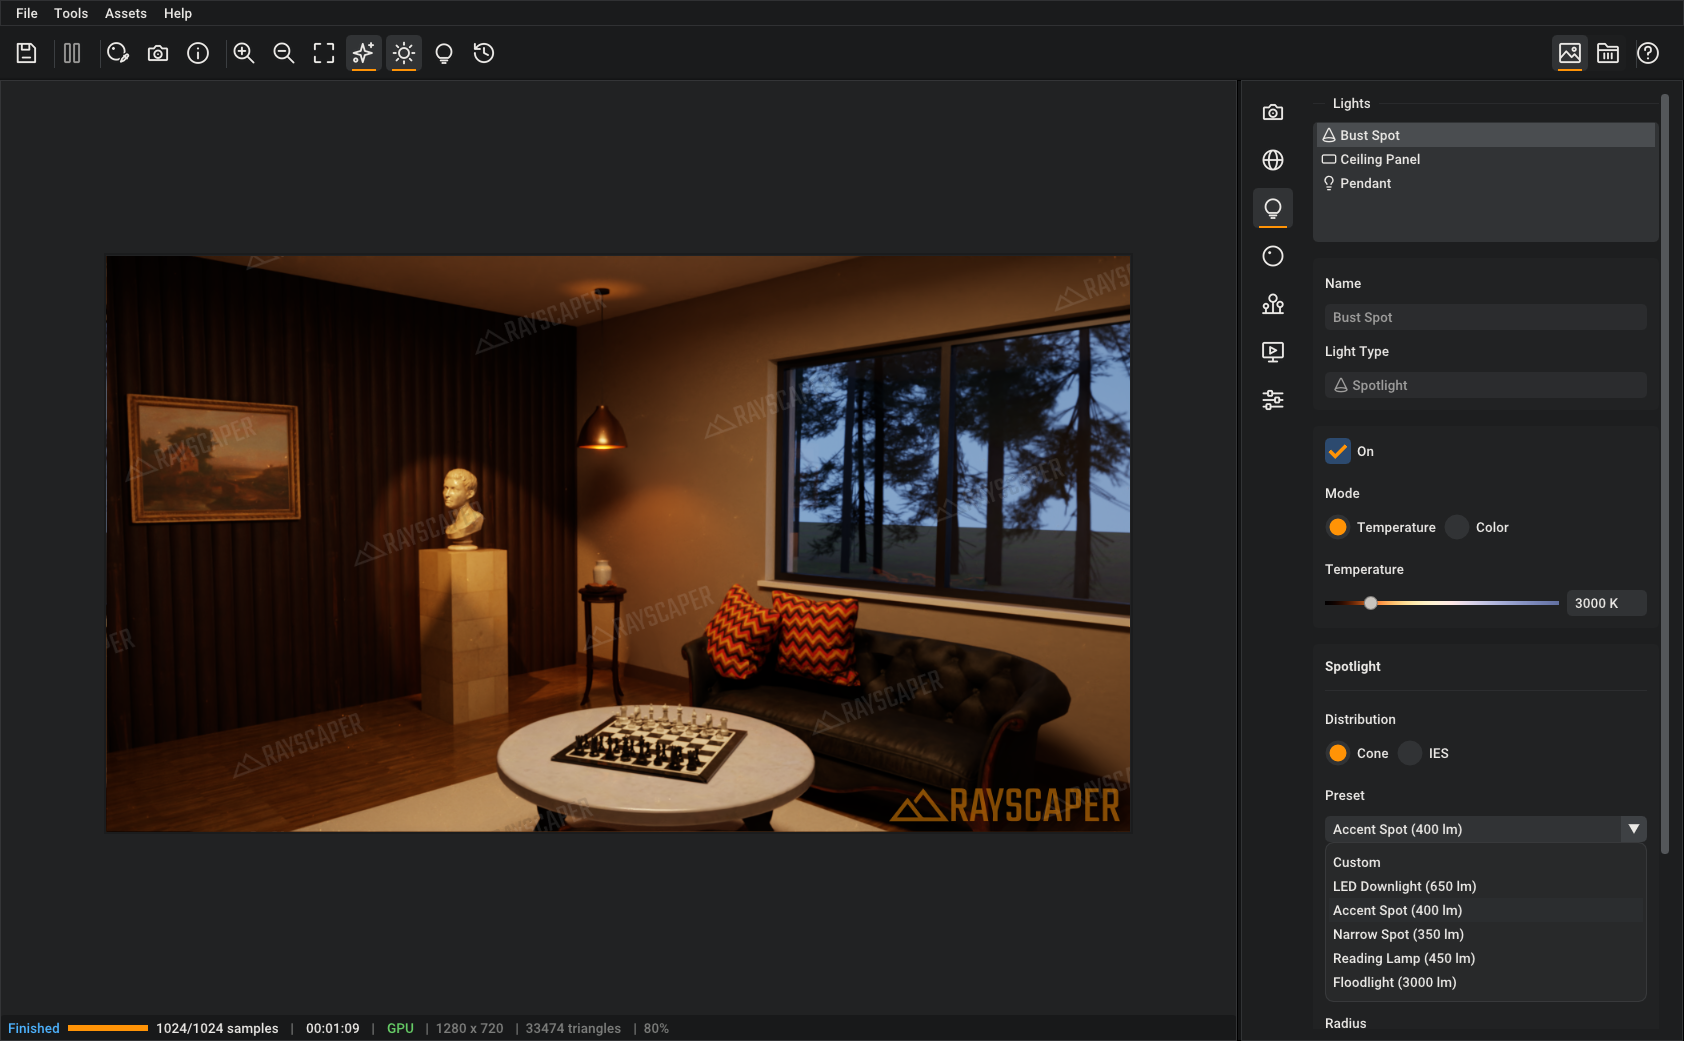Select the Cone distribution radio button
Screen dimensions: 1684x1041
[x=1338, y=753]
